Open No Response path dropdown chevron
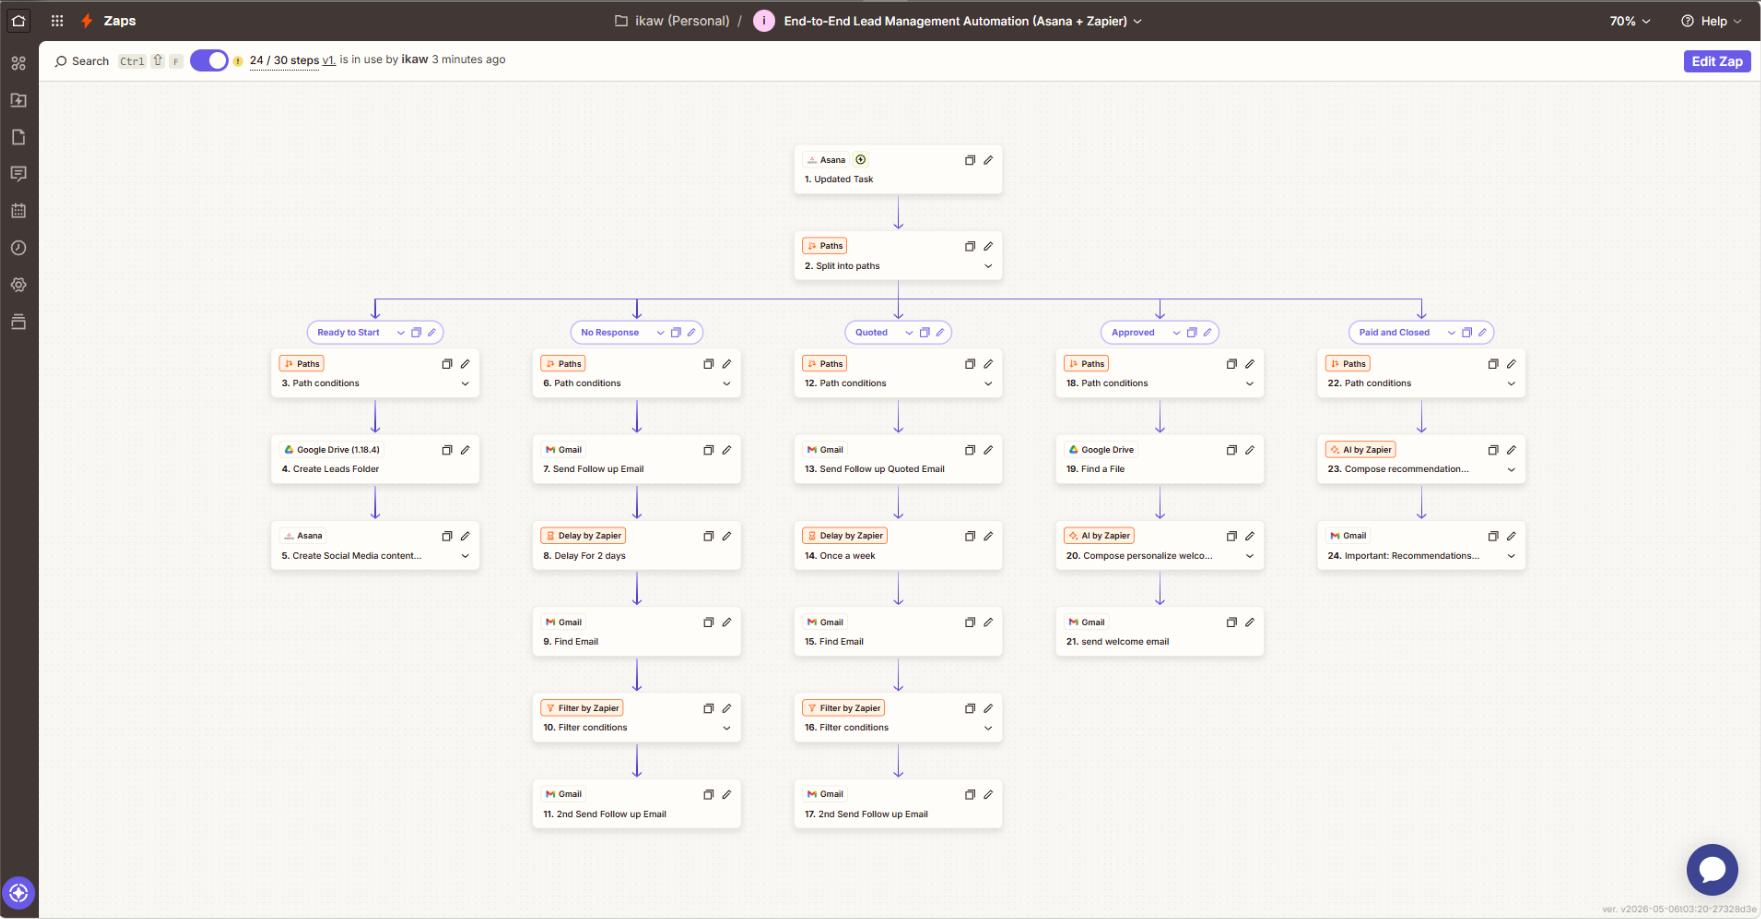 660,333
